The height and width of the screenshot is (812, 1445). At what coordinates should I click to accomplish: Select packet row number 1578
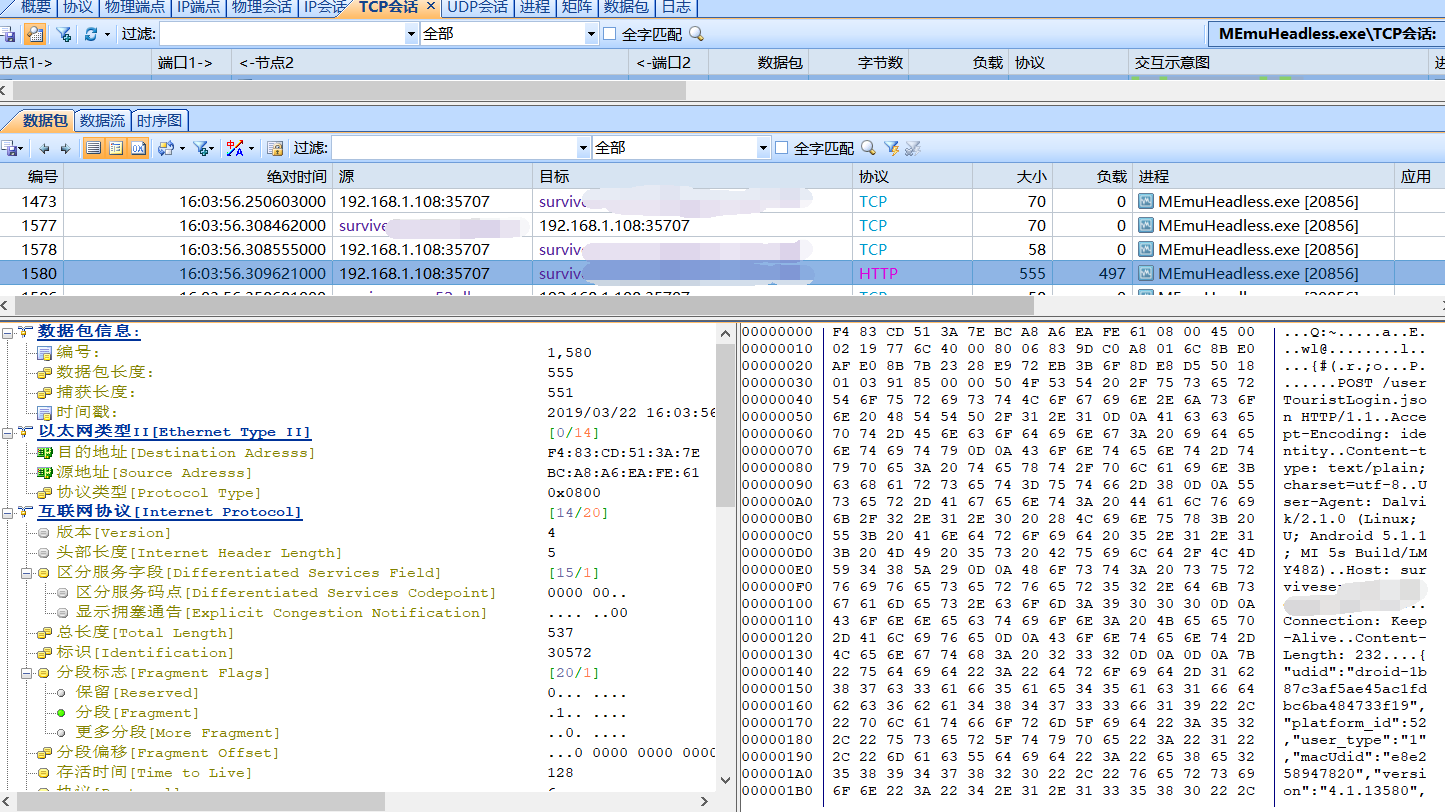(722, 249)
